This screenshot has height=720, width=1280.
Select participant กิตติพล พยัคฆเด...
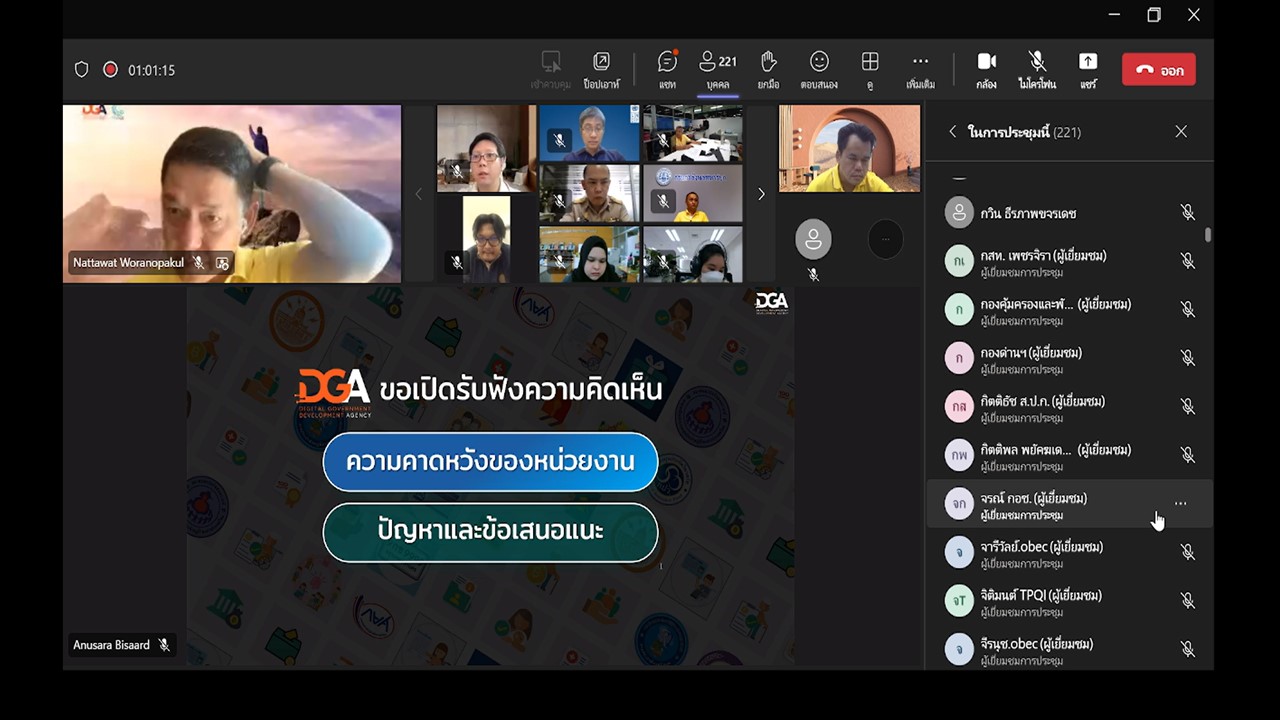(1069, 455)
